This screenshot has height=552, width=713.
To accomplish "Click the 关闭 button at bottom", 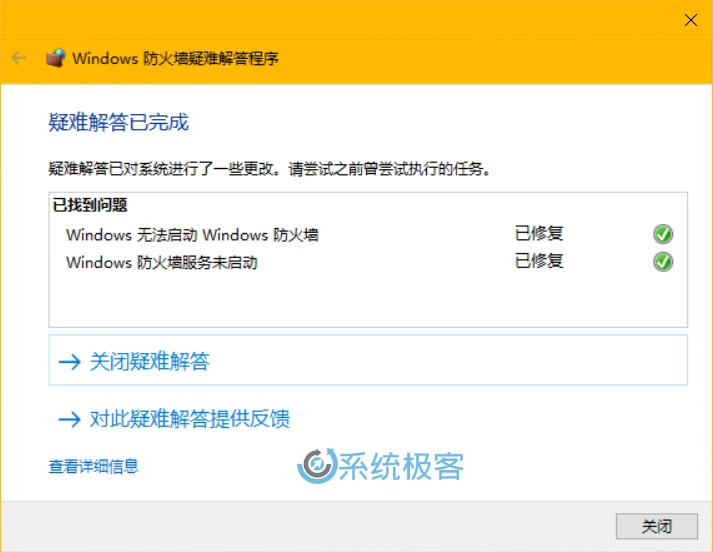I will click(657, 526).
